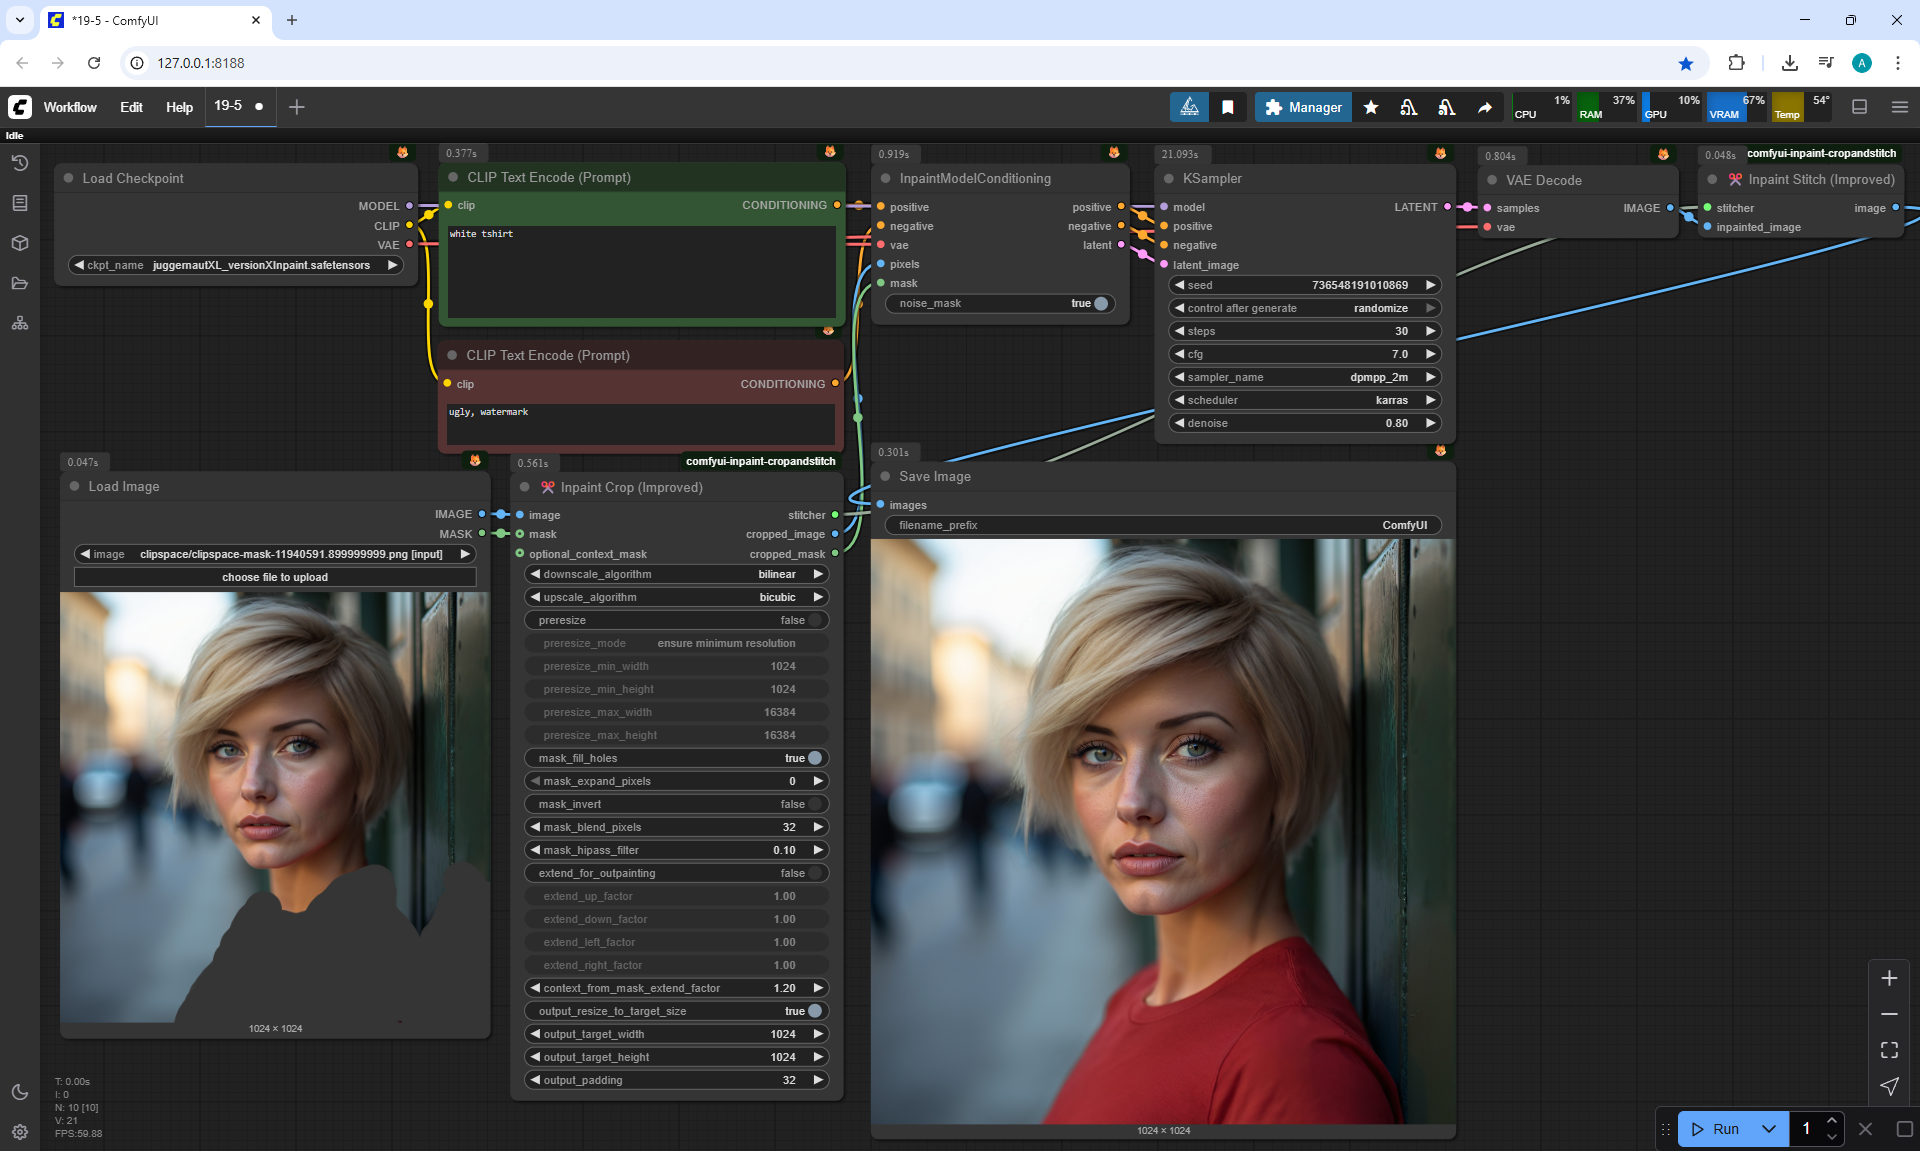
Task: Open the Manager button
Action: [x=1303, y=107]
